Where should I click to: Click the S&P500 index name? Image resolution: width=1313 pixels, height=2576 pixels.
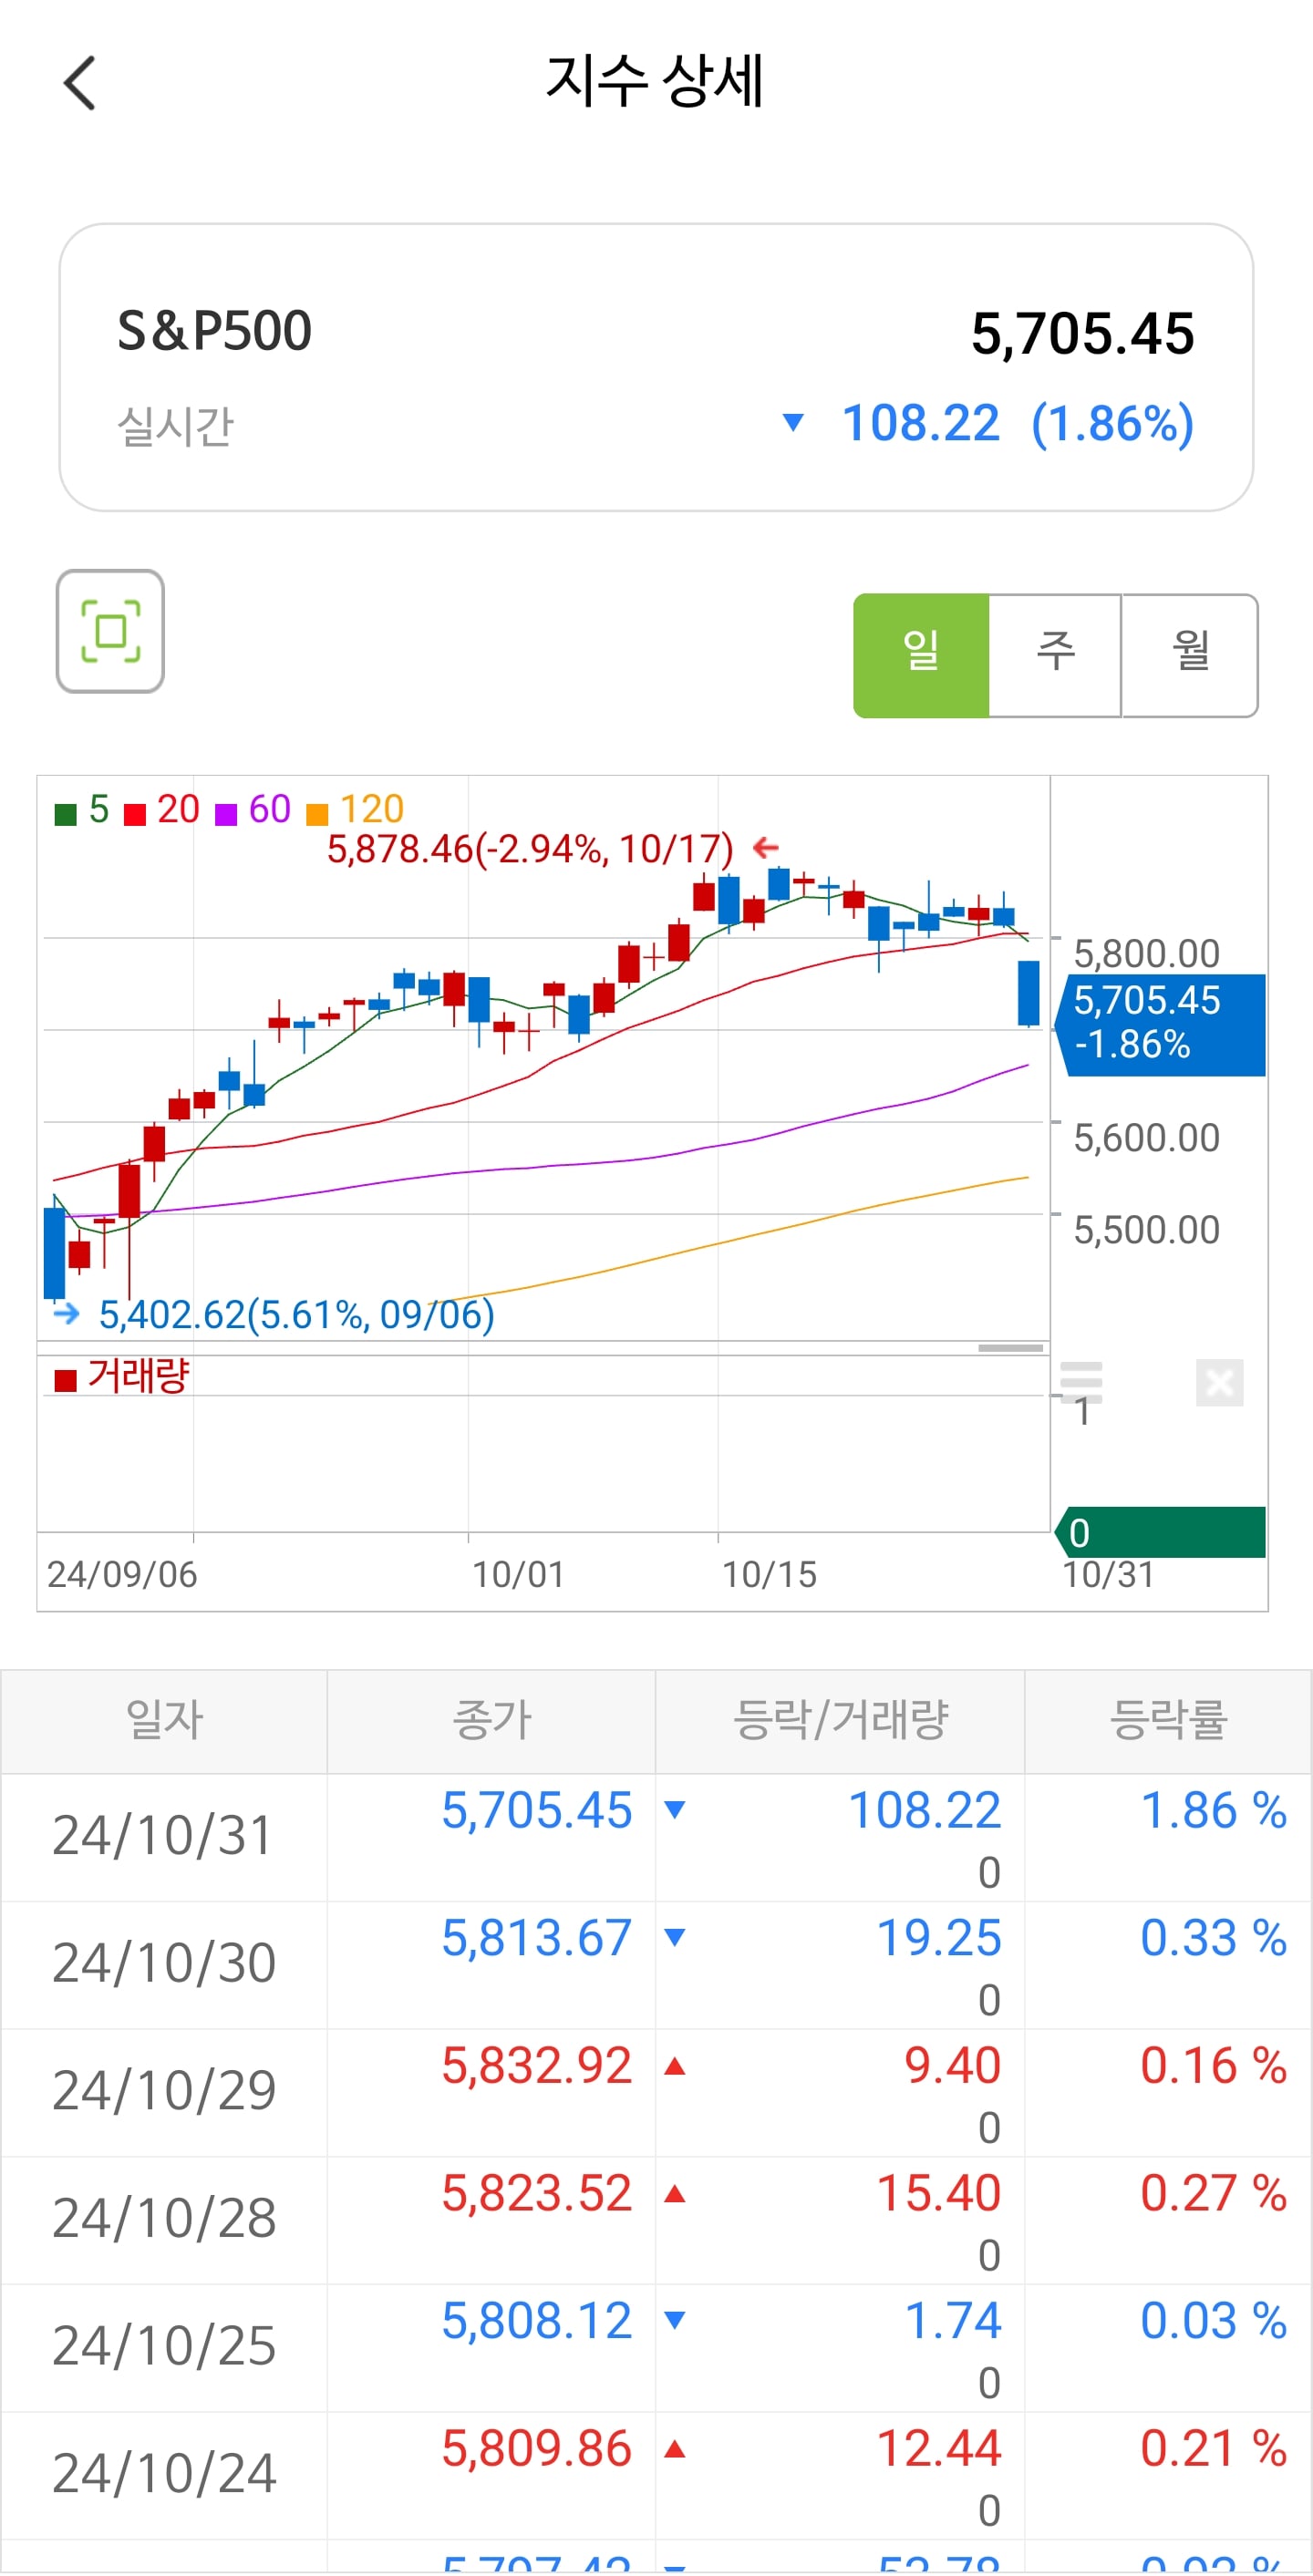point(215,331)
